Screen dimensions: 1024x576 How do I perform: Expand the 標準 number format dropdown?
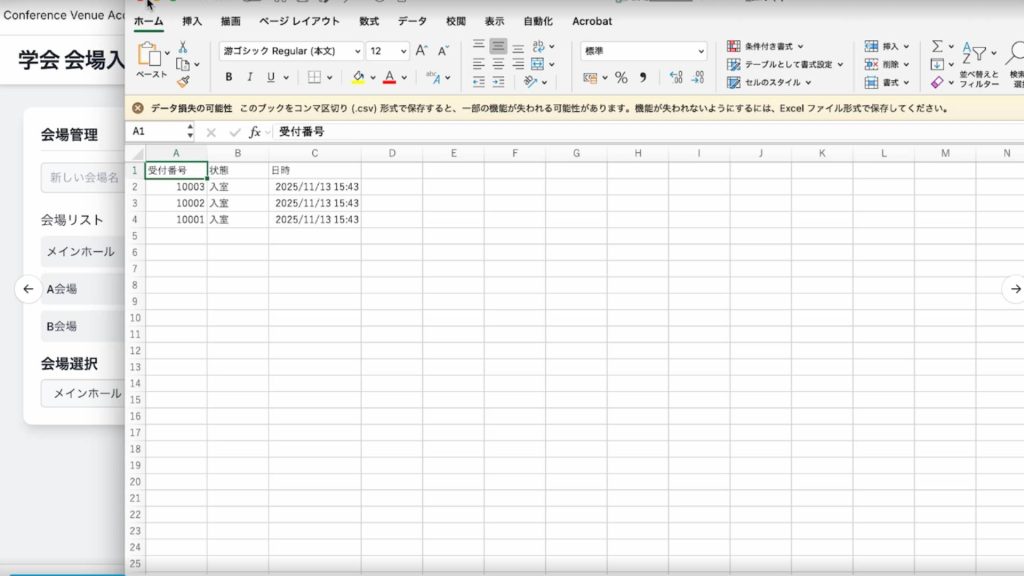(x=643, y=51)
